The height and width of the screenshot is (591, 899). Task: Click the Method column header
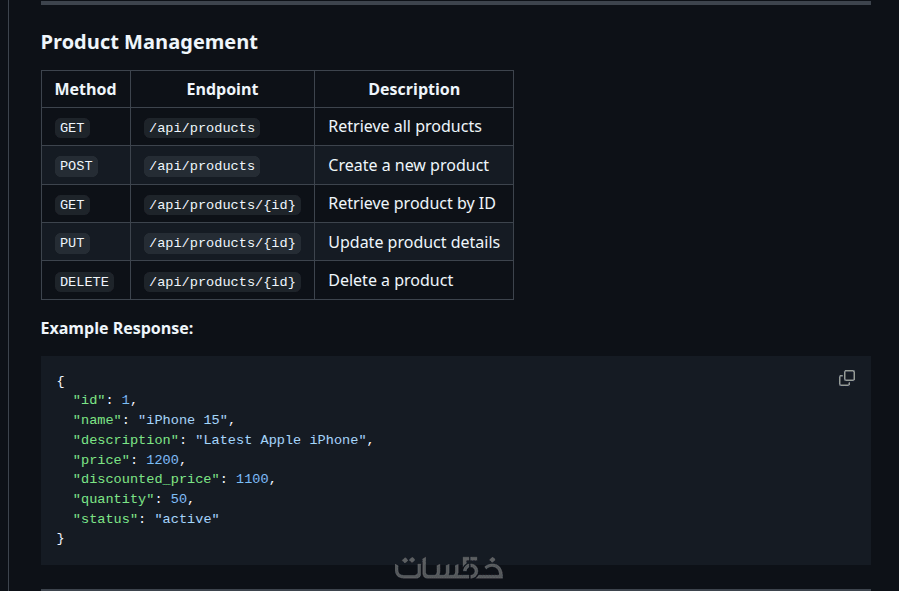(x=86, y=89)
